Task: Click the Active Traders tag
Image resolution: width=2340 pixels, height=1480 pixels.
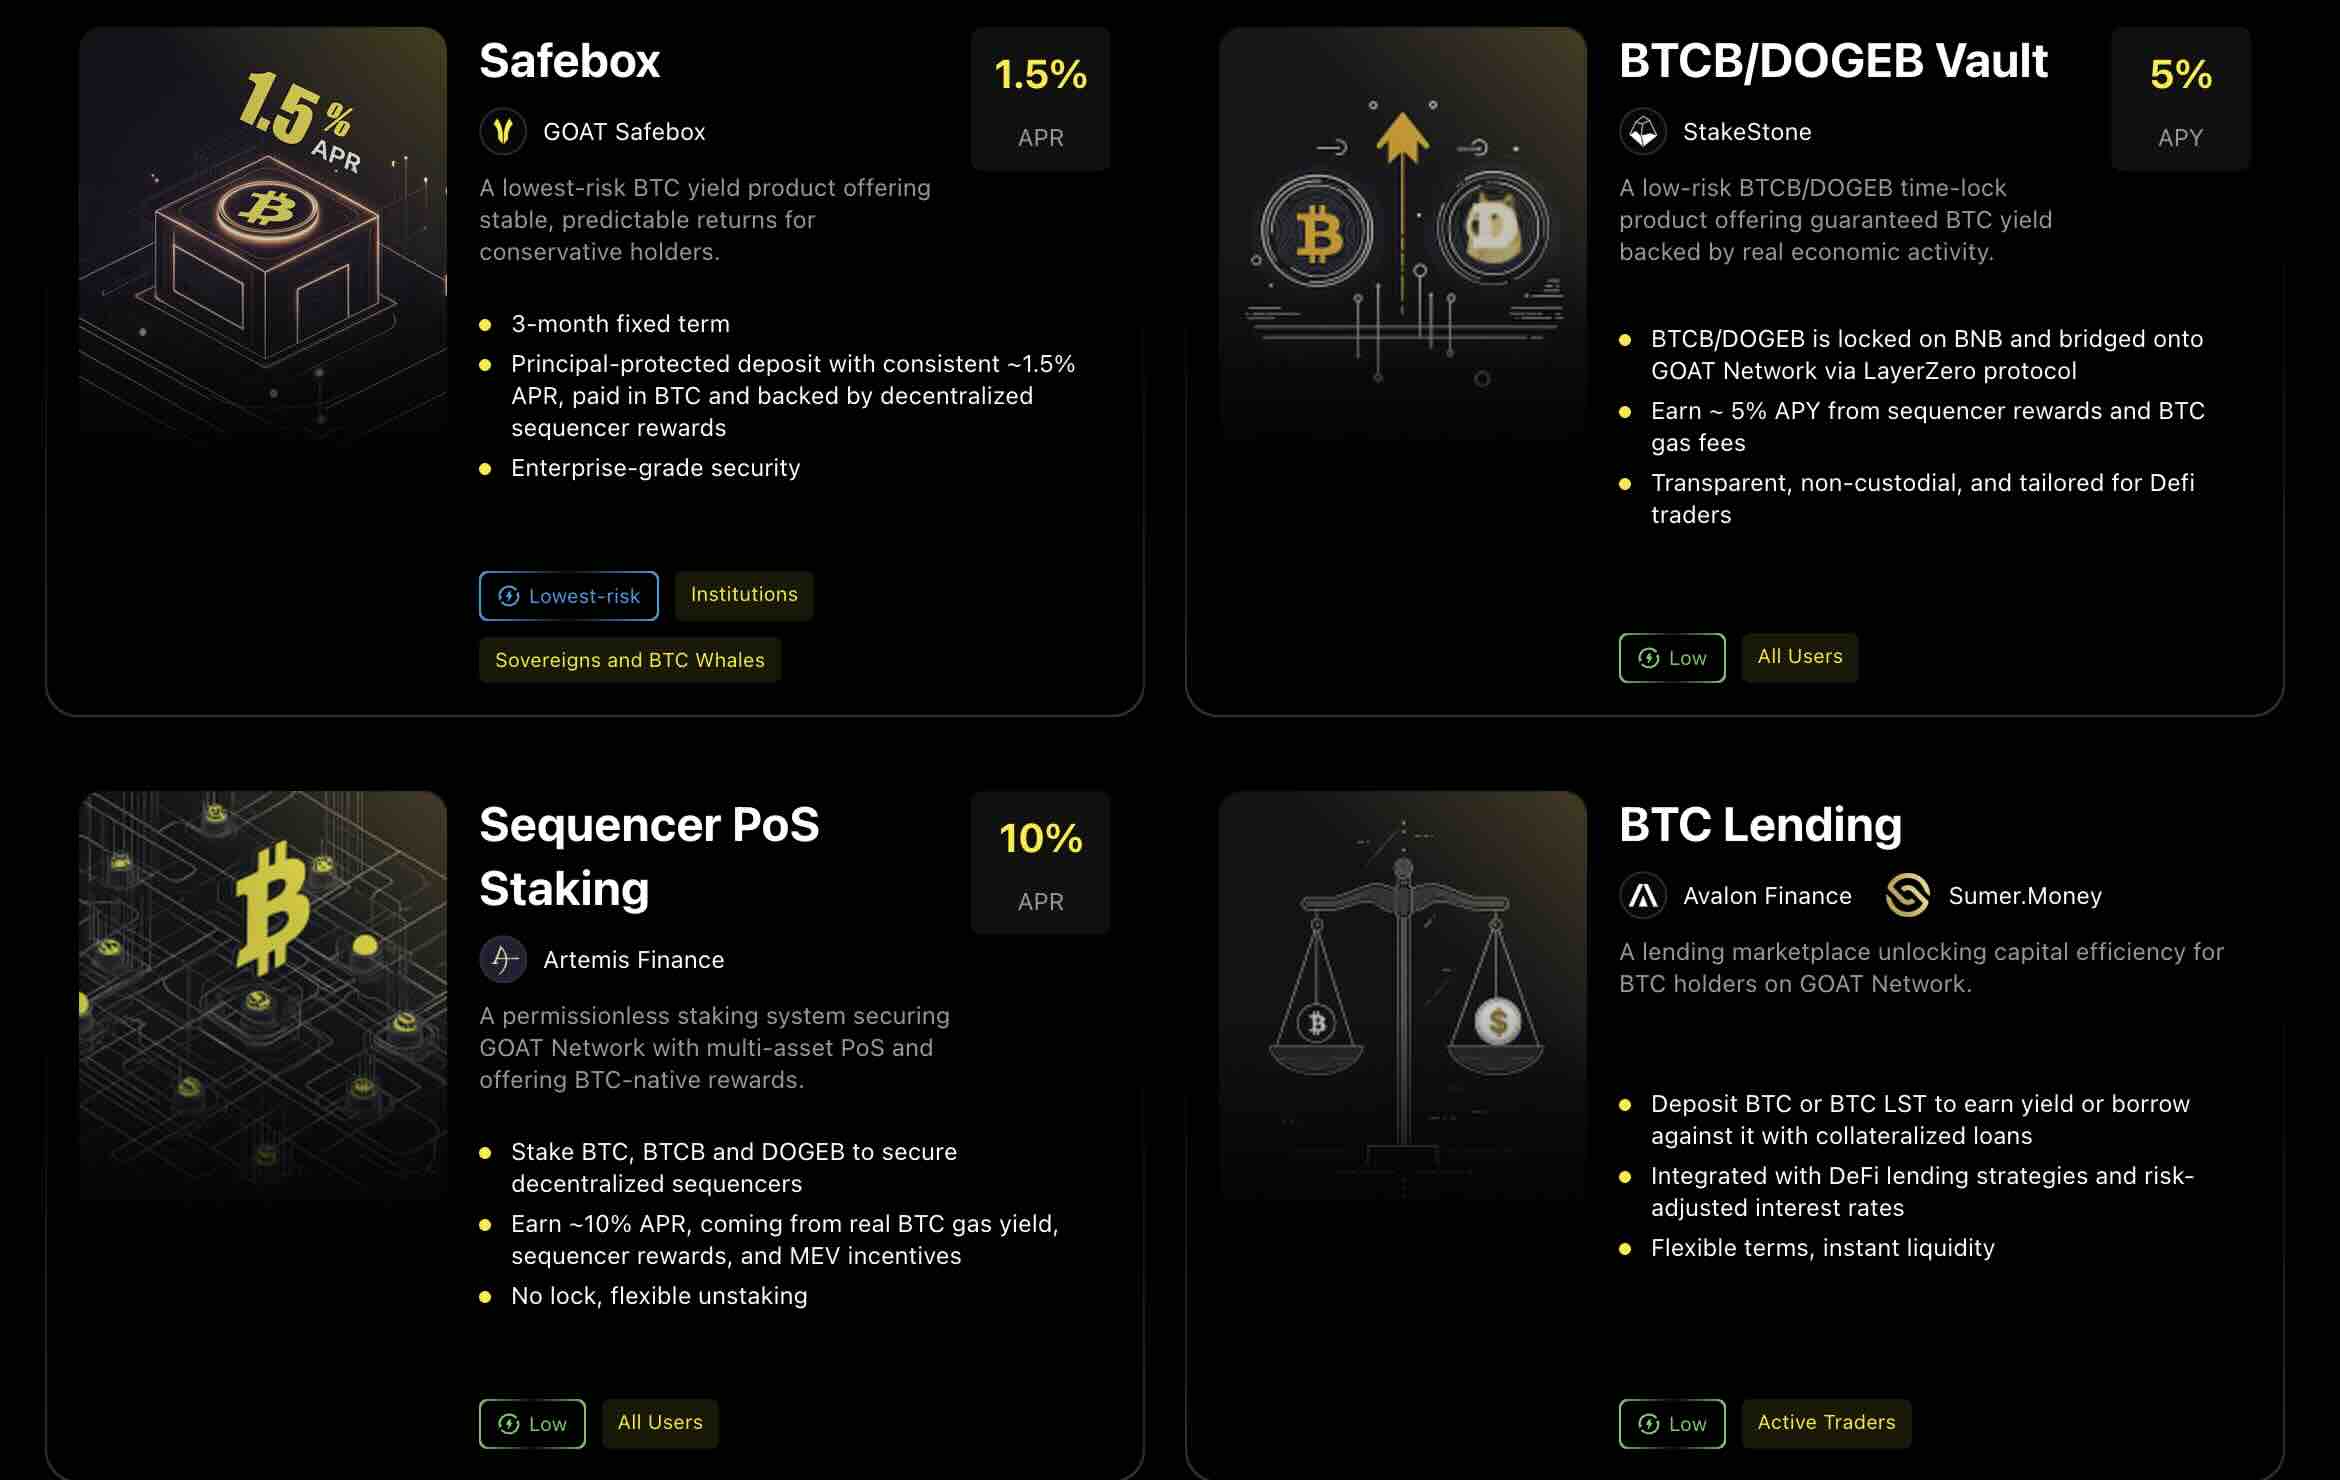Action: pyautogui.click(x=1826, y=1423)
